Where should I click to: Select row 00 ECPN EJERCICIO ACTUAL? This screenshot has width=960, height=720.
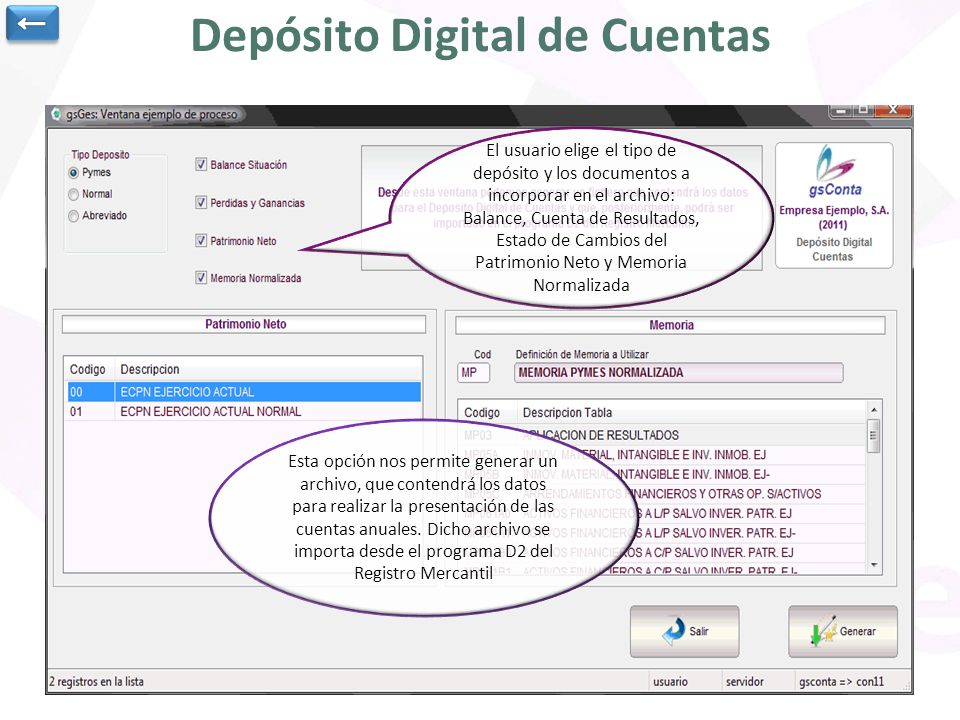244,392
